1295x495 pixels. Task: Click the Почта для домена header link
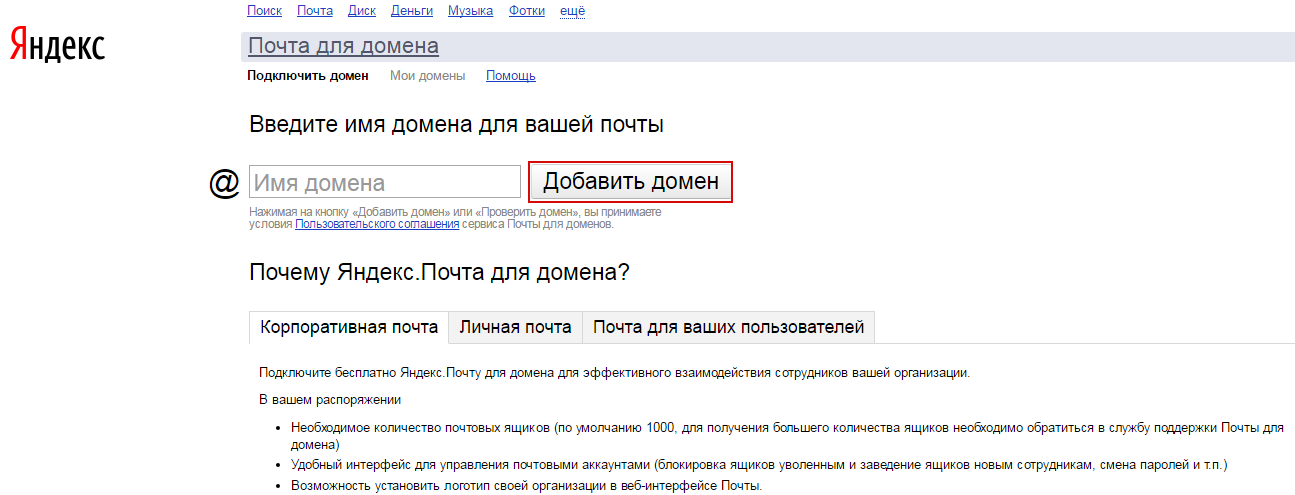[x=343, y=46]
